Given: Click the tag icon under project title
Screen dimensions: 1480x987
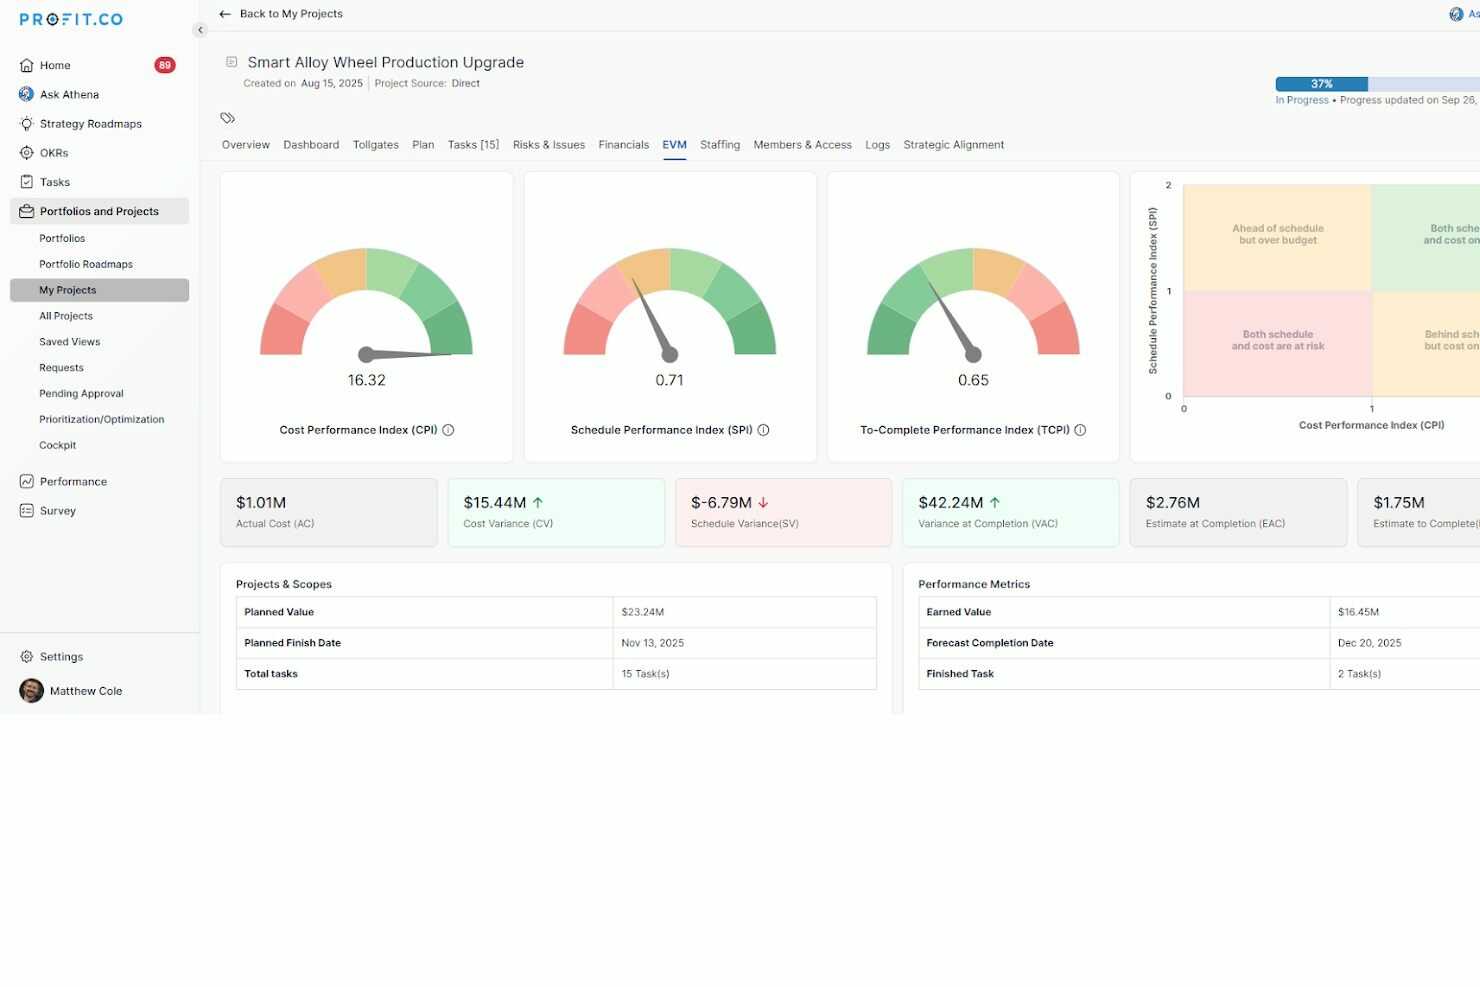Looking at the screenshot, I should click(227, 118).
